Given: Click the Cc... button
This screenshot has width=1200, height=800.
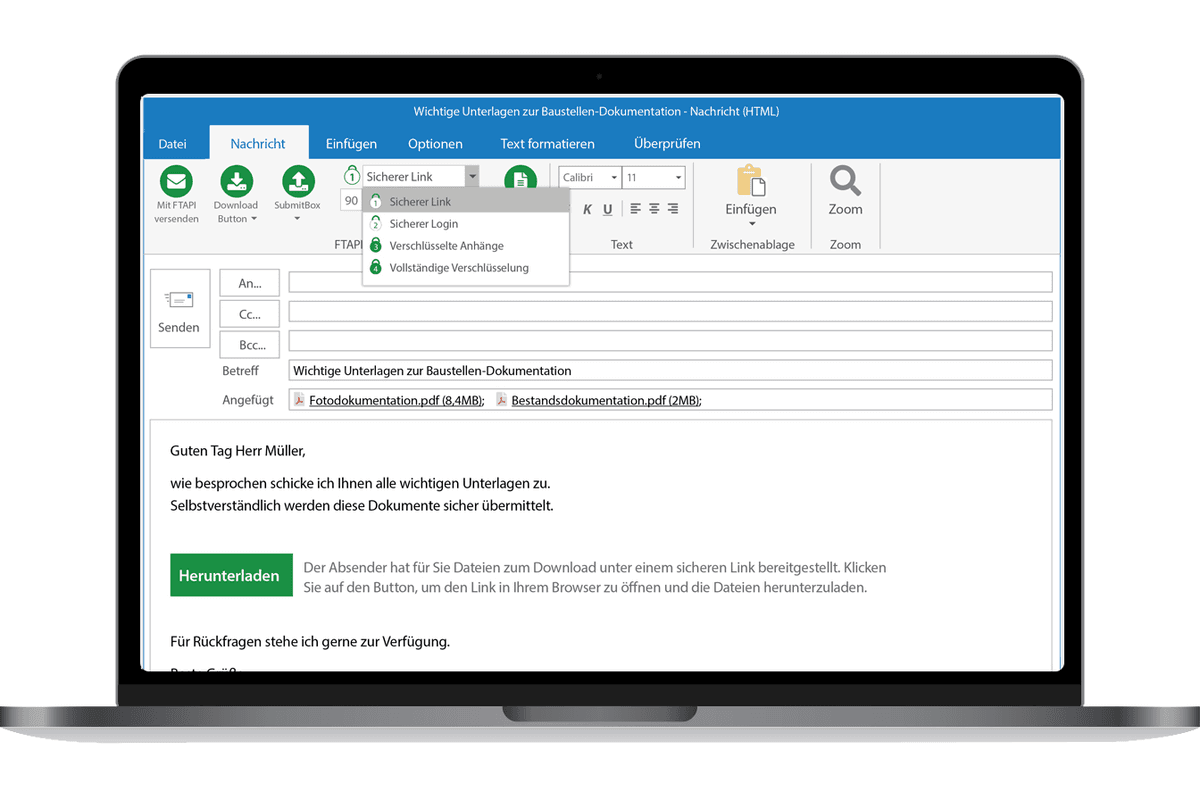Looking at the screenshot, I should (249, 314).
